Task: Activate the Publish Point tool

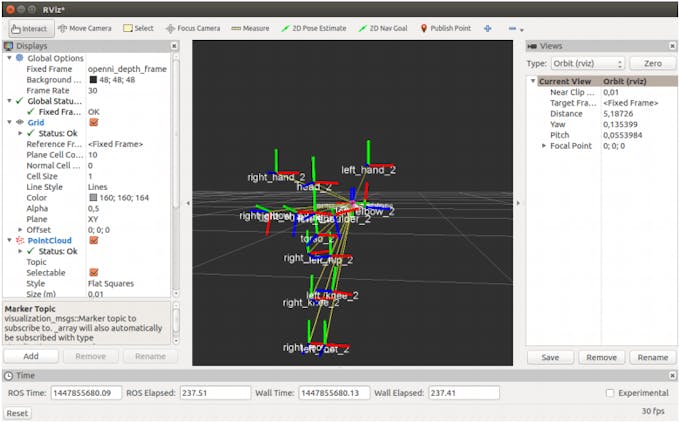Action: coord(446,28)
